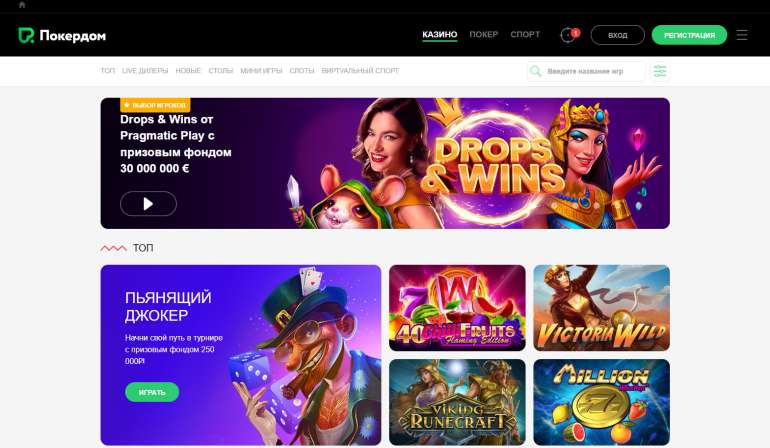This screenshot has height=448, width=770.
Task: Click the home icon in top bar
Action: click(x=22, y=5)
